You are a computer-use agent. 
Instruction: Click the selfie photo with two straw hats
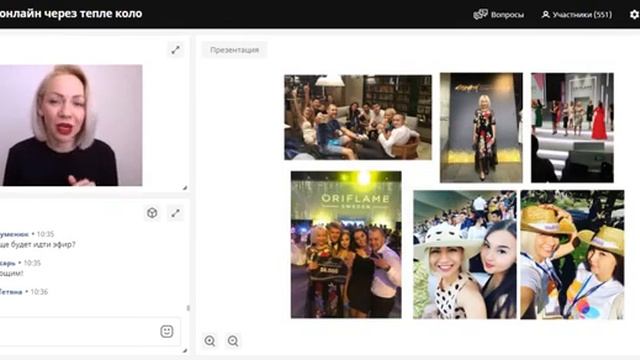coord(572,254)
